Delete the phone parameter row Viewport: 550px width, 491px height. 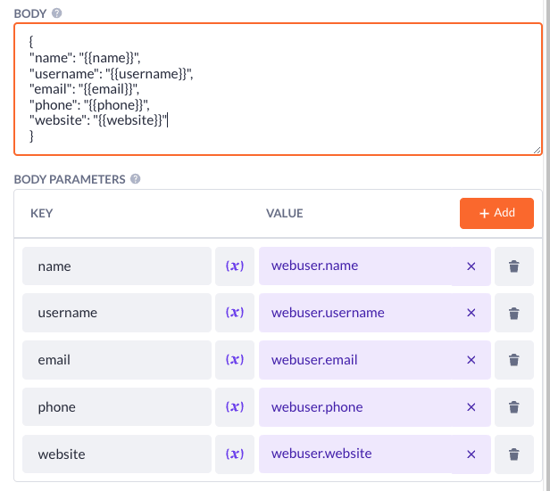pyautogui.click(x=514, y=407)
